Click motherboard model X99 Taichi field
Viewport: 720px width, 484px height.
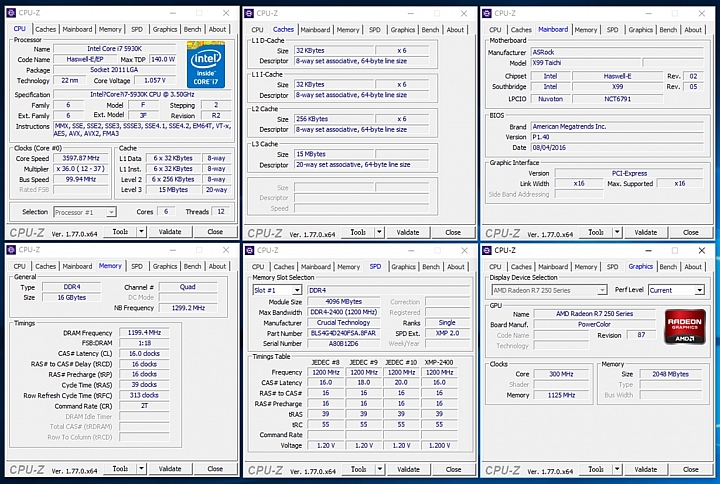click(585, 63)
